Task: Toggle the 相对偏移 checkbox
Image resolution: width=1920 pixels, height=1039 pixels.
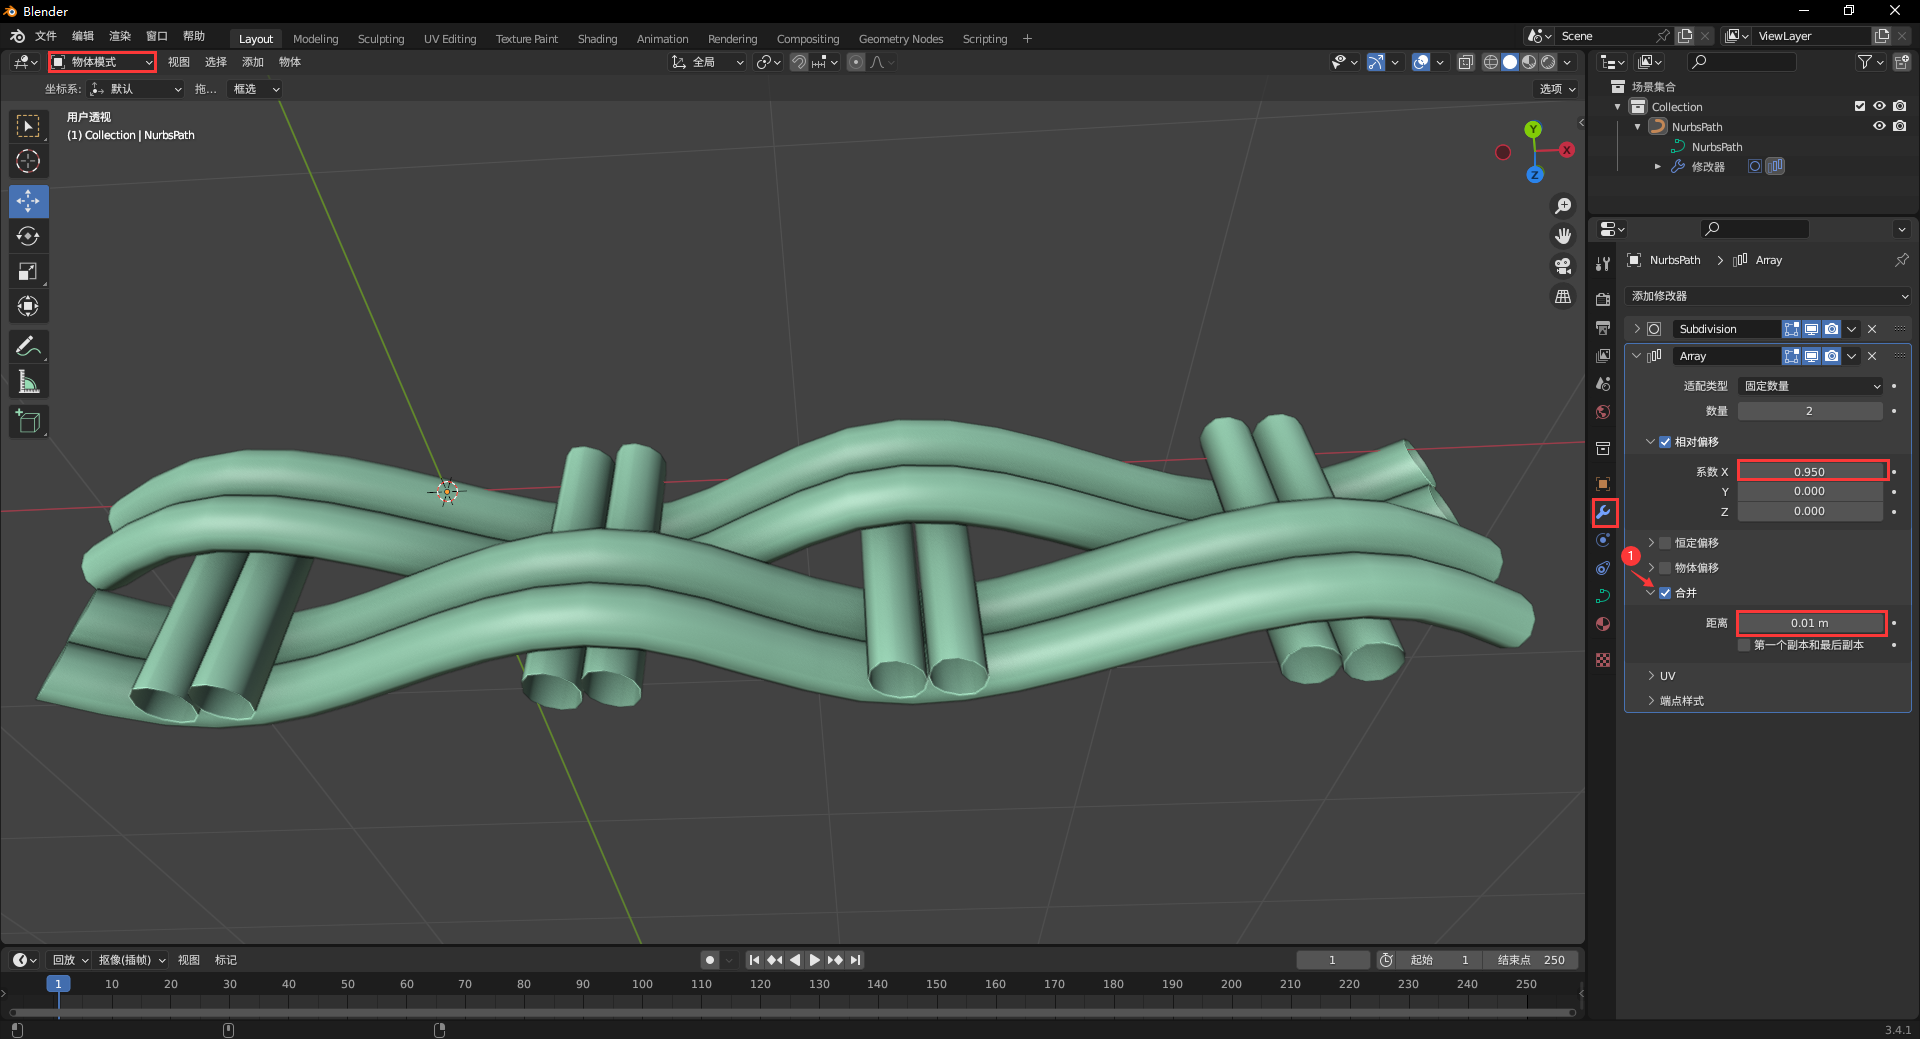Action: coord(1665,442)
